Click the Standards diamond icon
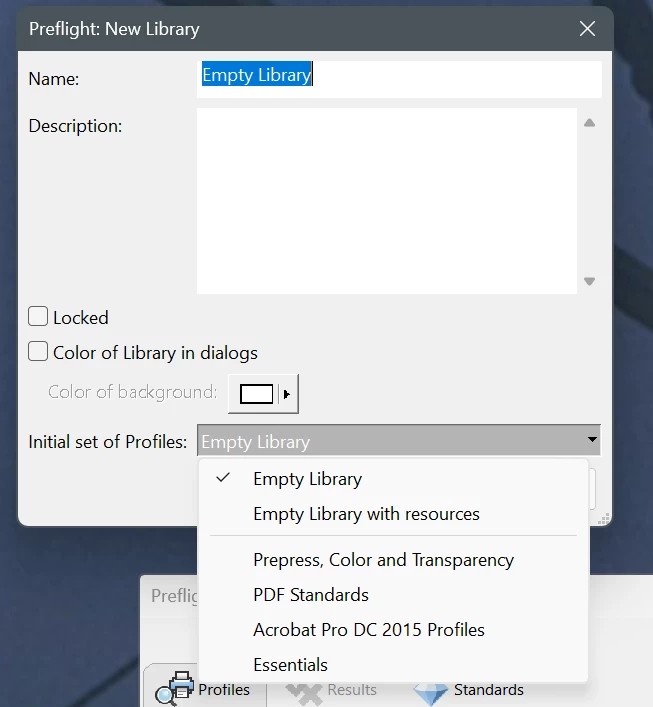Image resolution: width=653 pixels, height=707 pixels. coord(431,695)
